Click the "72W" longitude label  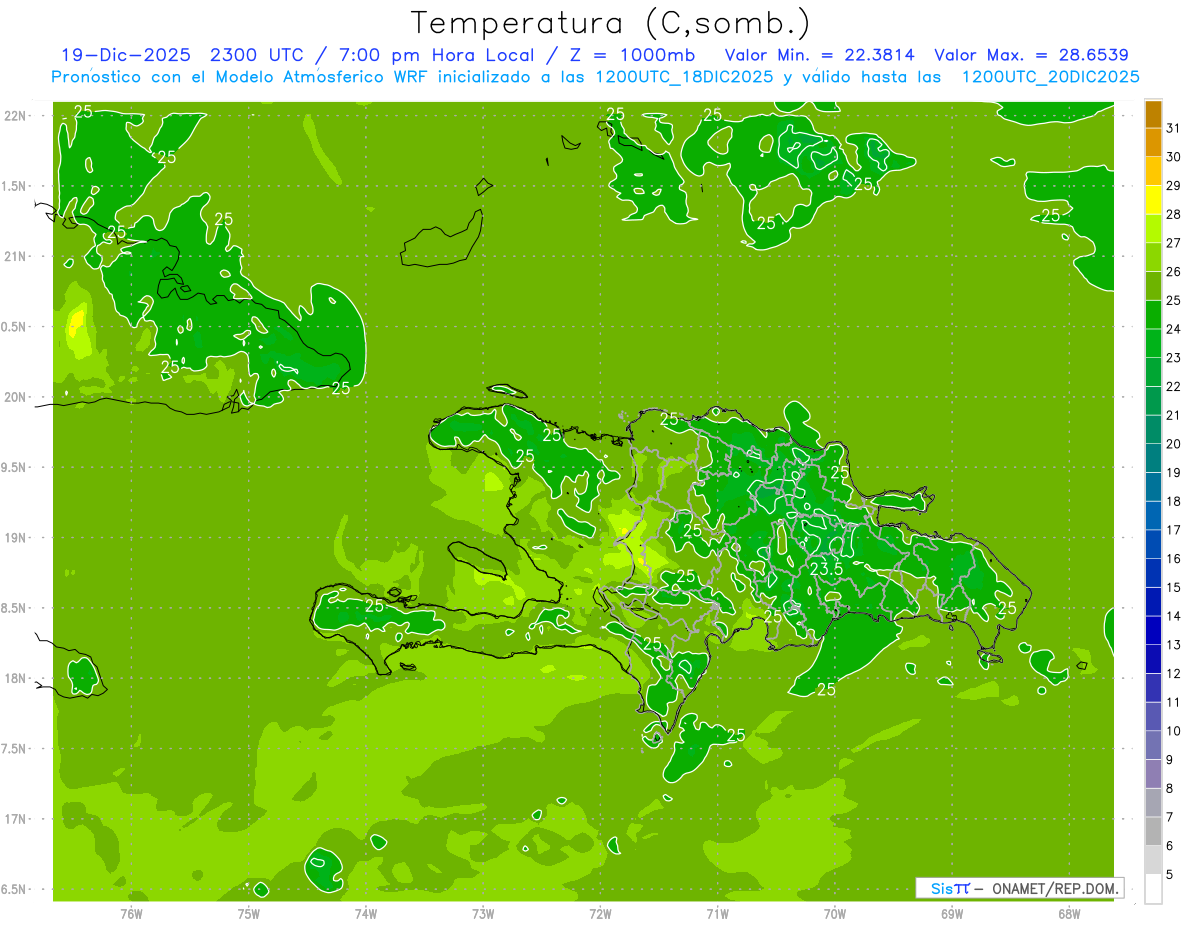600,913
